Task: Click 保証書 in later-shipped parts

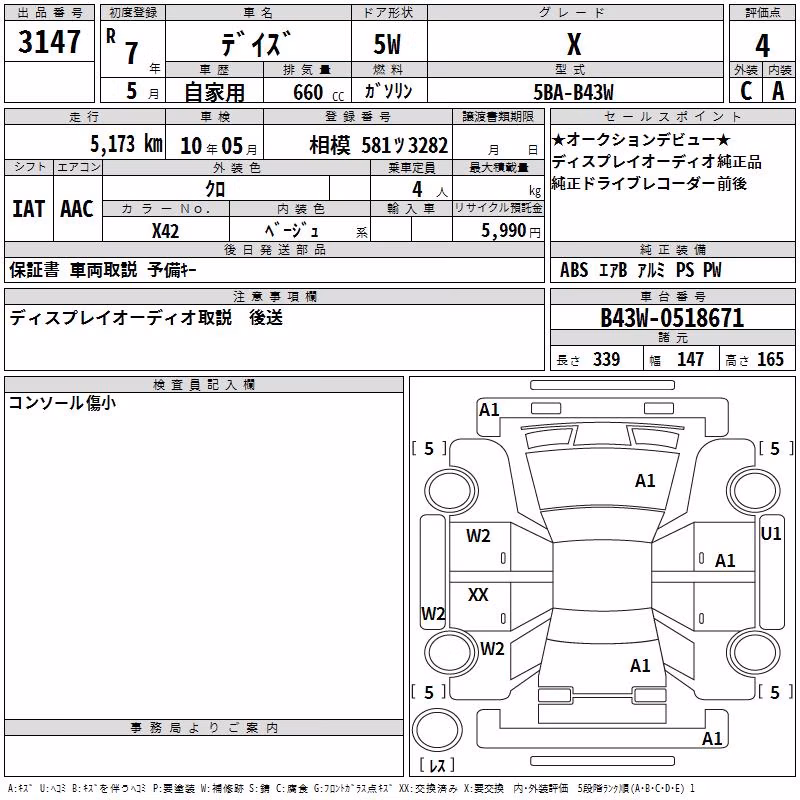Action: click(x=34, y=269)
